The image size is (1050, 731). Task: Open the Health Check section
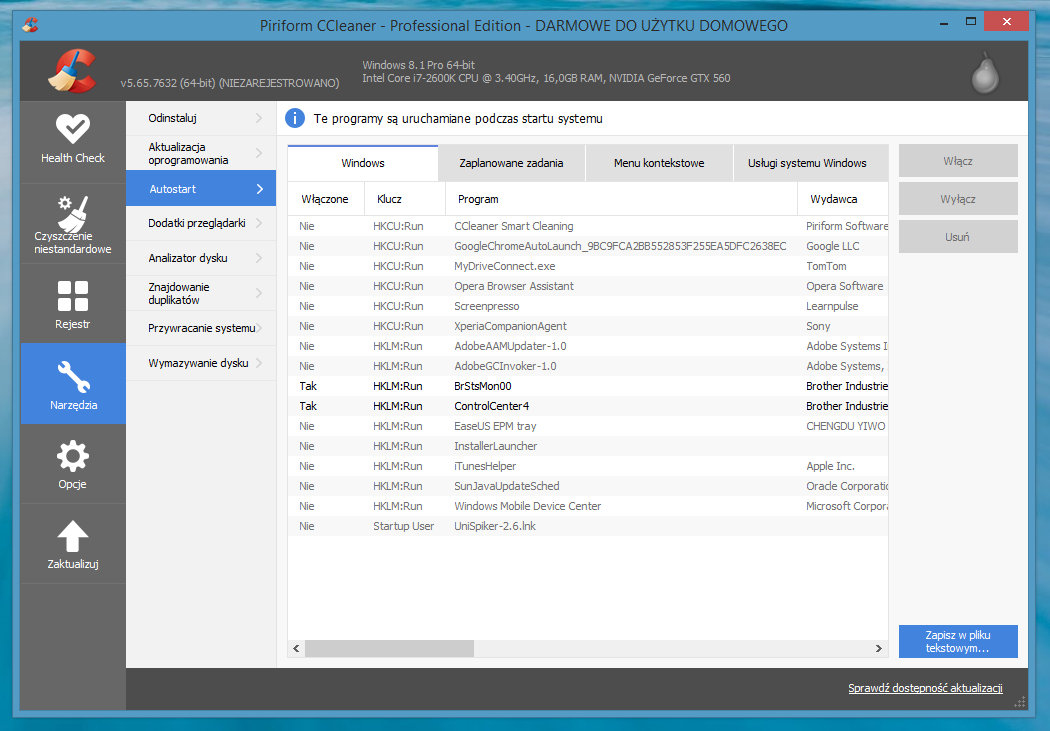73,141
